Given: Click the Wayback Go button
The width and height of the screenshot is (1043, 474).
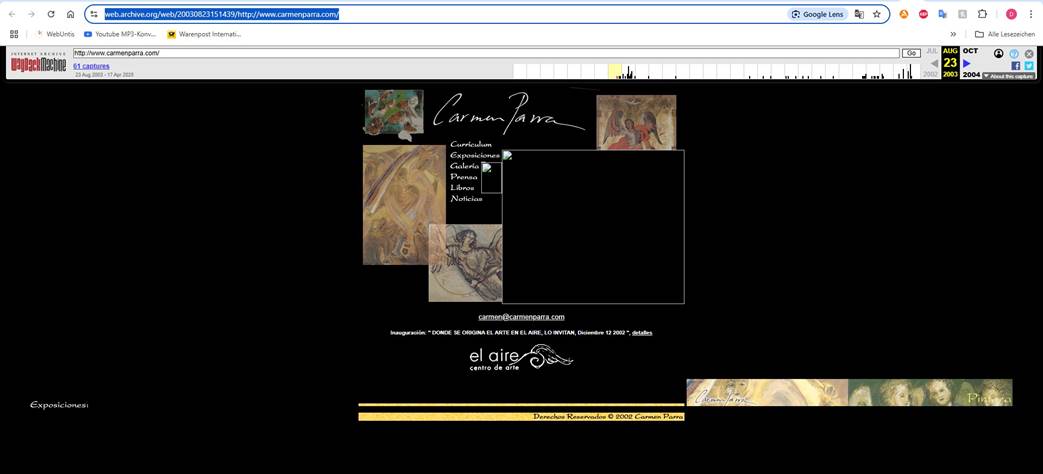Looking at the screenshot, I should pyautogui.click(x=911, y=53).
